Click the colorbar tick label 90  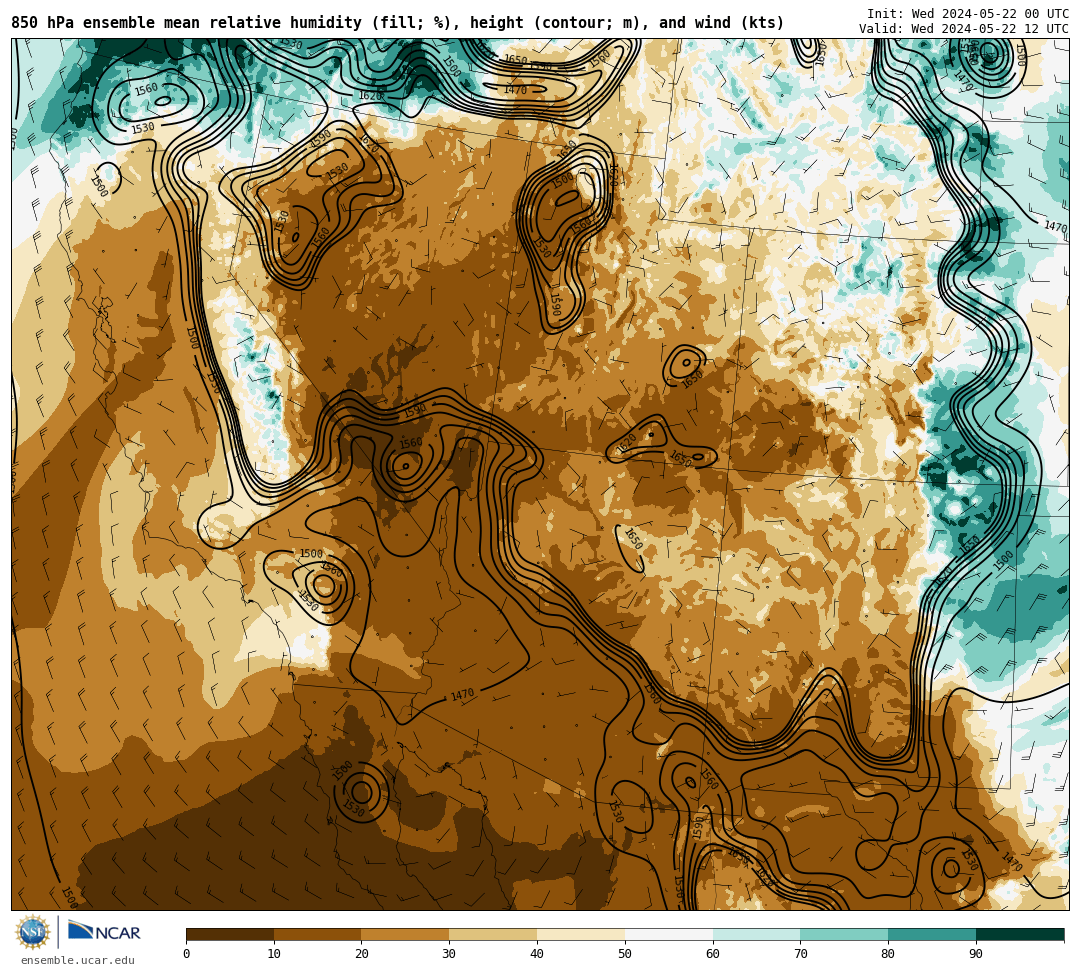click(976, 954)
